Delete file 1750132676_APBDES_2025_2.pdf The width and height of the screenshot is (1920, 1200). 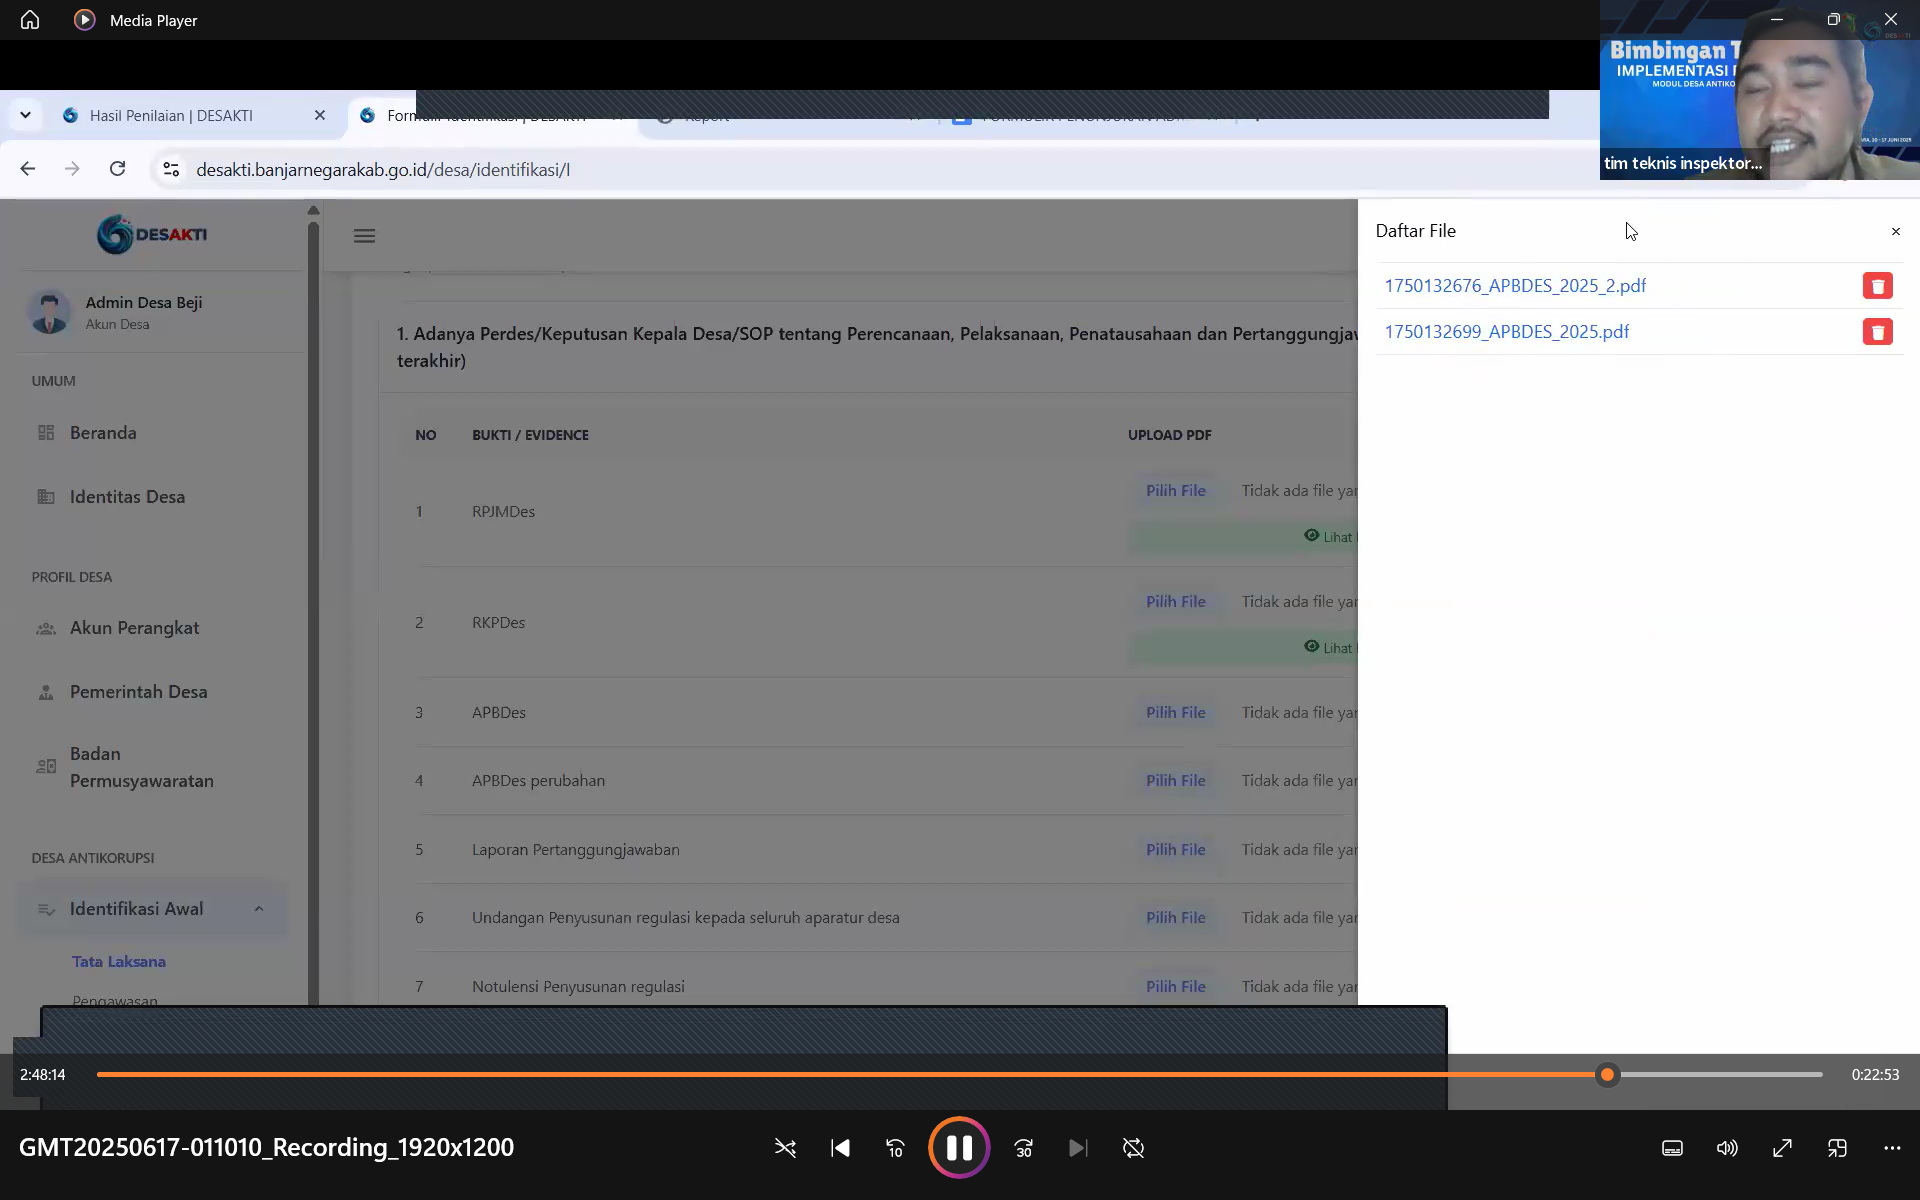[x=1877, y=286]
